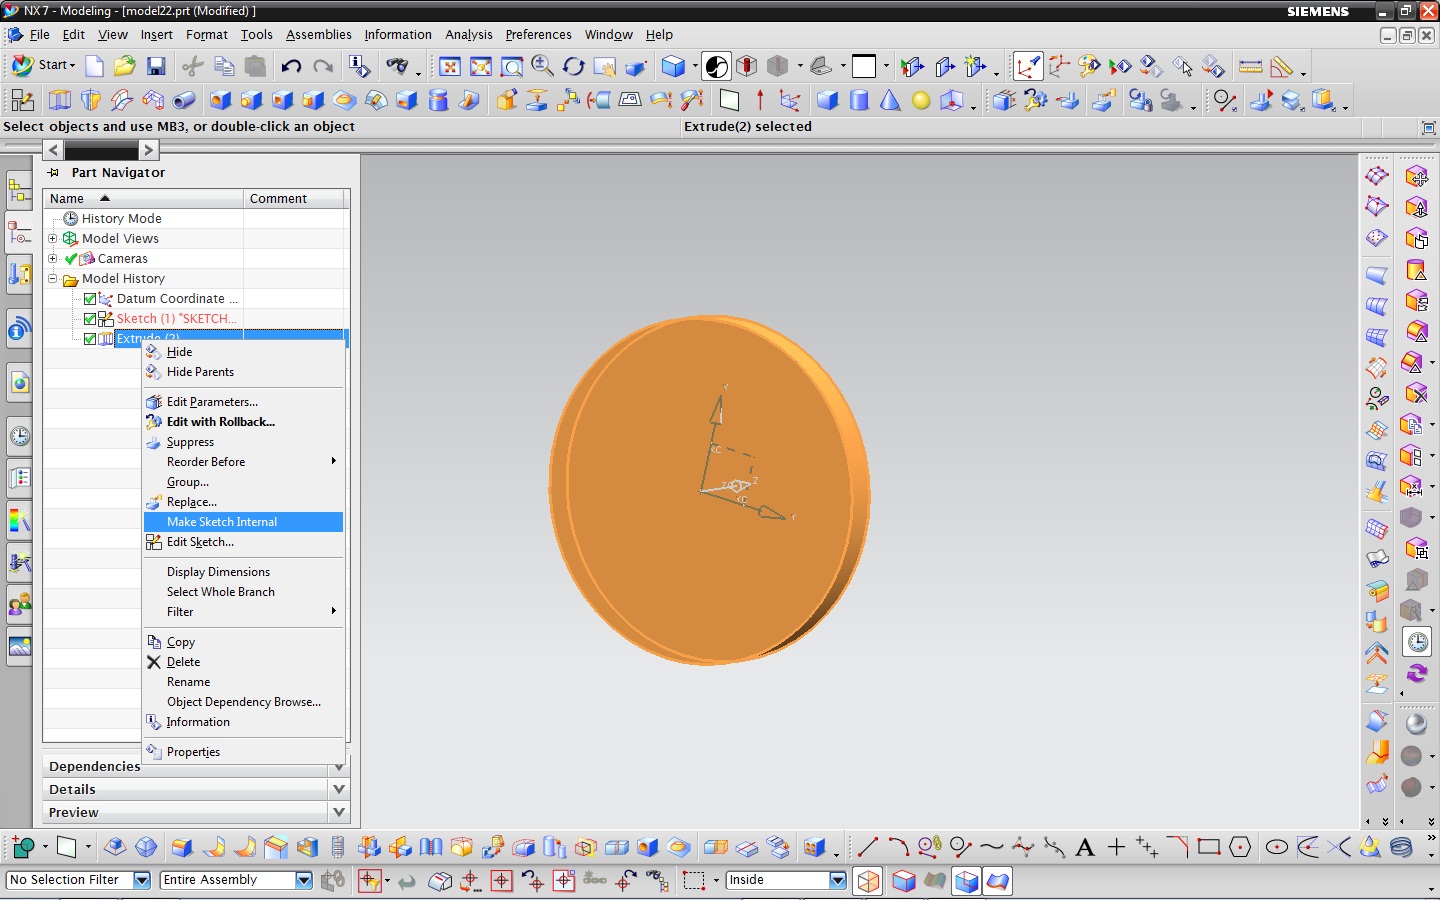Image resolution: width=1440 pixels, height=900 pixels.
Task: Open the No Selection Filter dropdown
Action: pos(140,880)
